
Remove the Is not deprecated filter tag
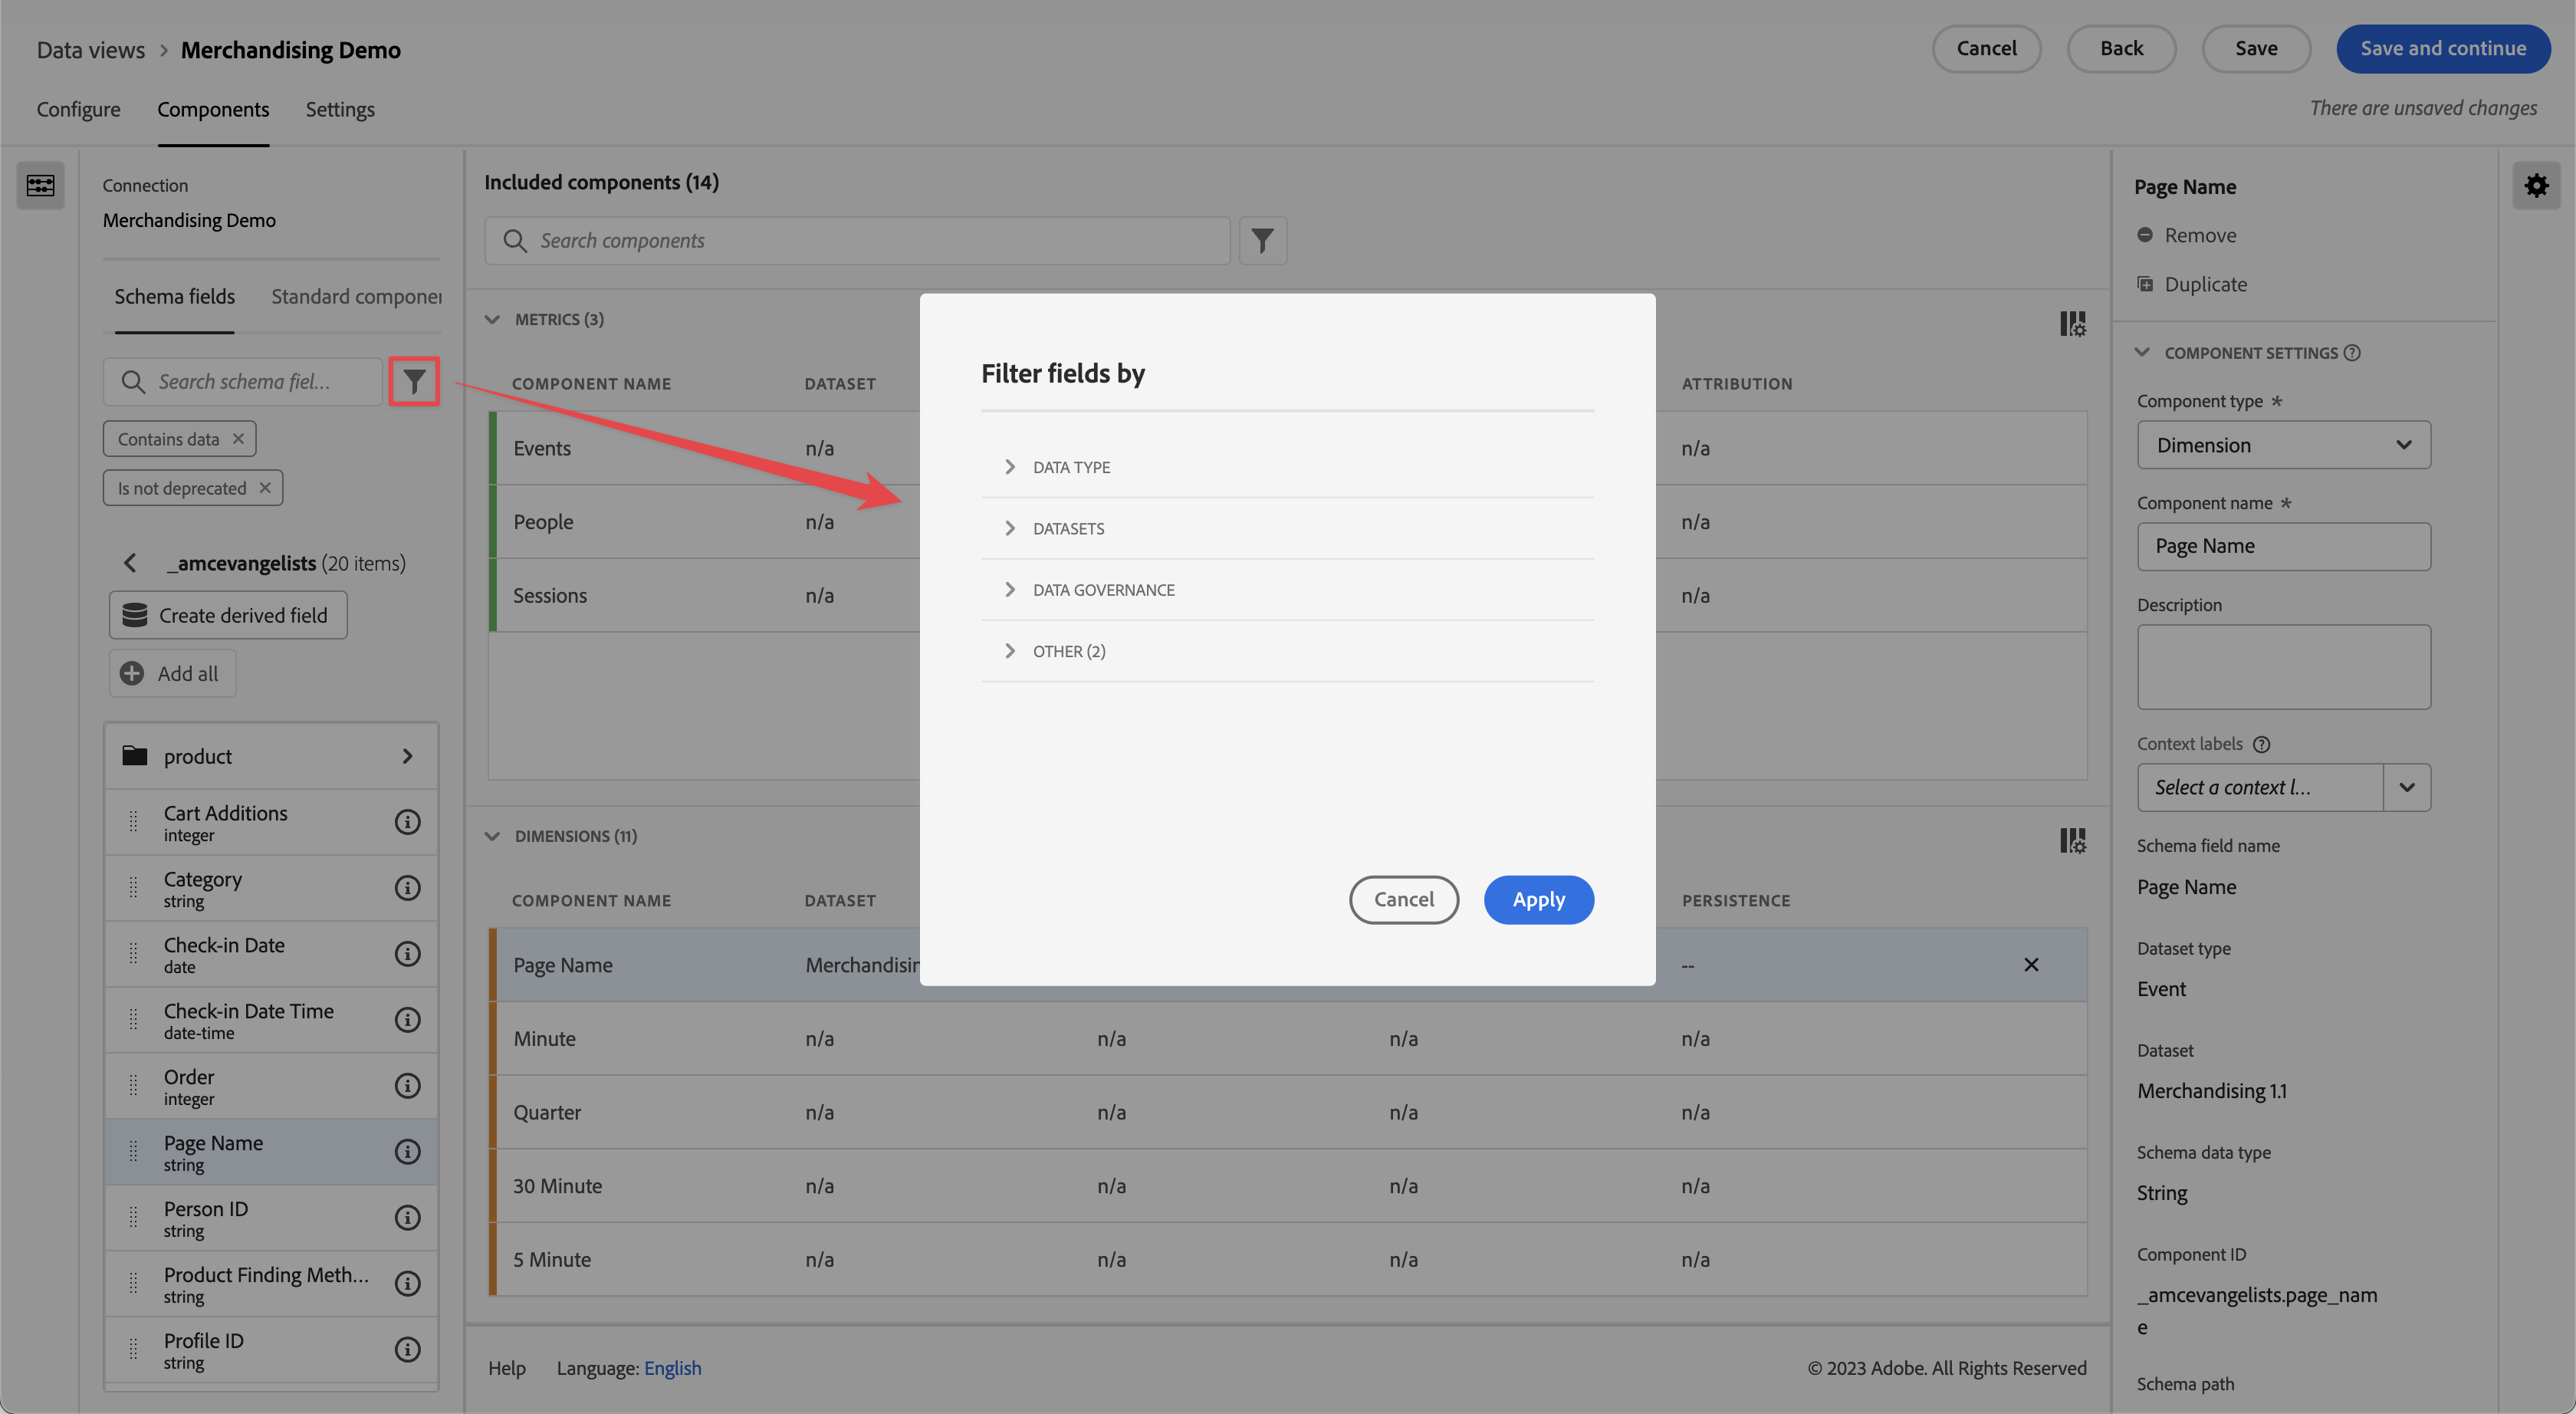tap(265, 488)
